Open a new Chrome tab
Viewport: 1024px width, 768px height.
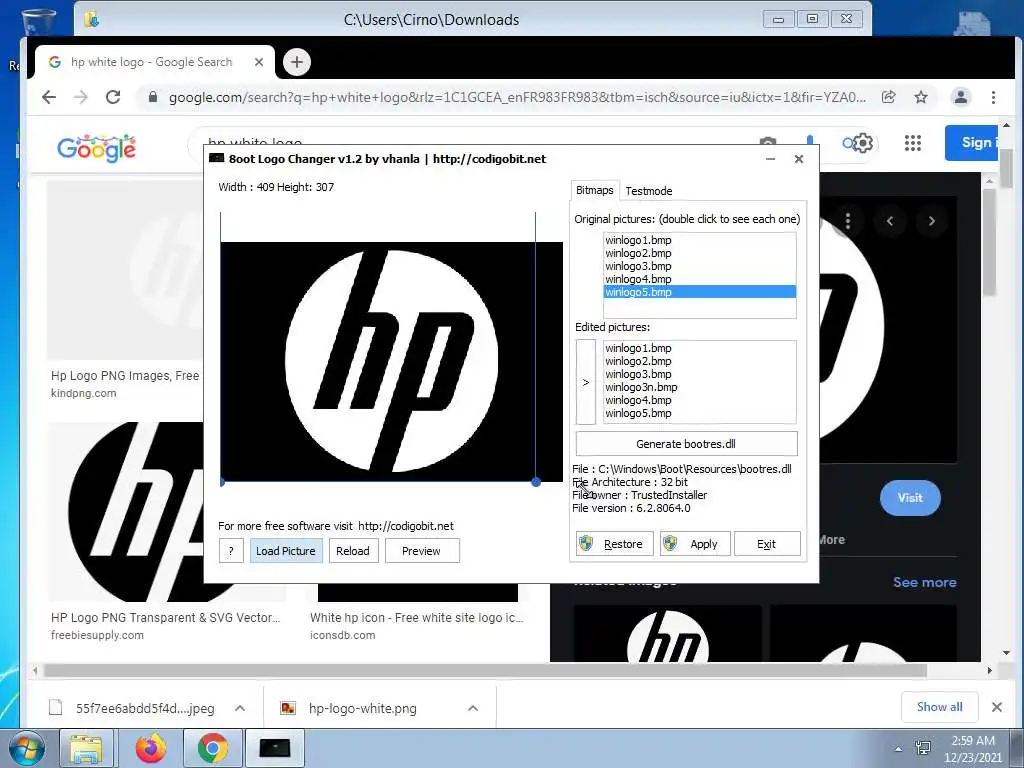tap(297, 62)
